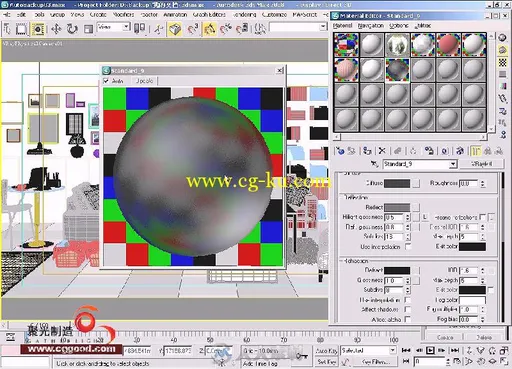
Task: Open the named selection sets dropdown
Action: coord(298,27)
